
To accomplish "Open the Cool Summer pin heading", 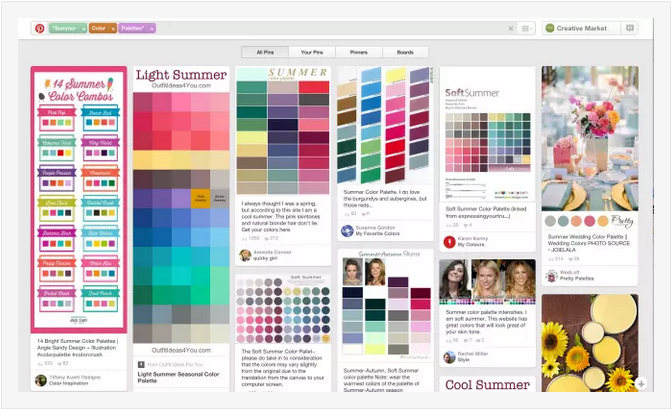I will click(x=487, y=385).
